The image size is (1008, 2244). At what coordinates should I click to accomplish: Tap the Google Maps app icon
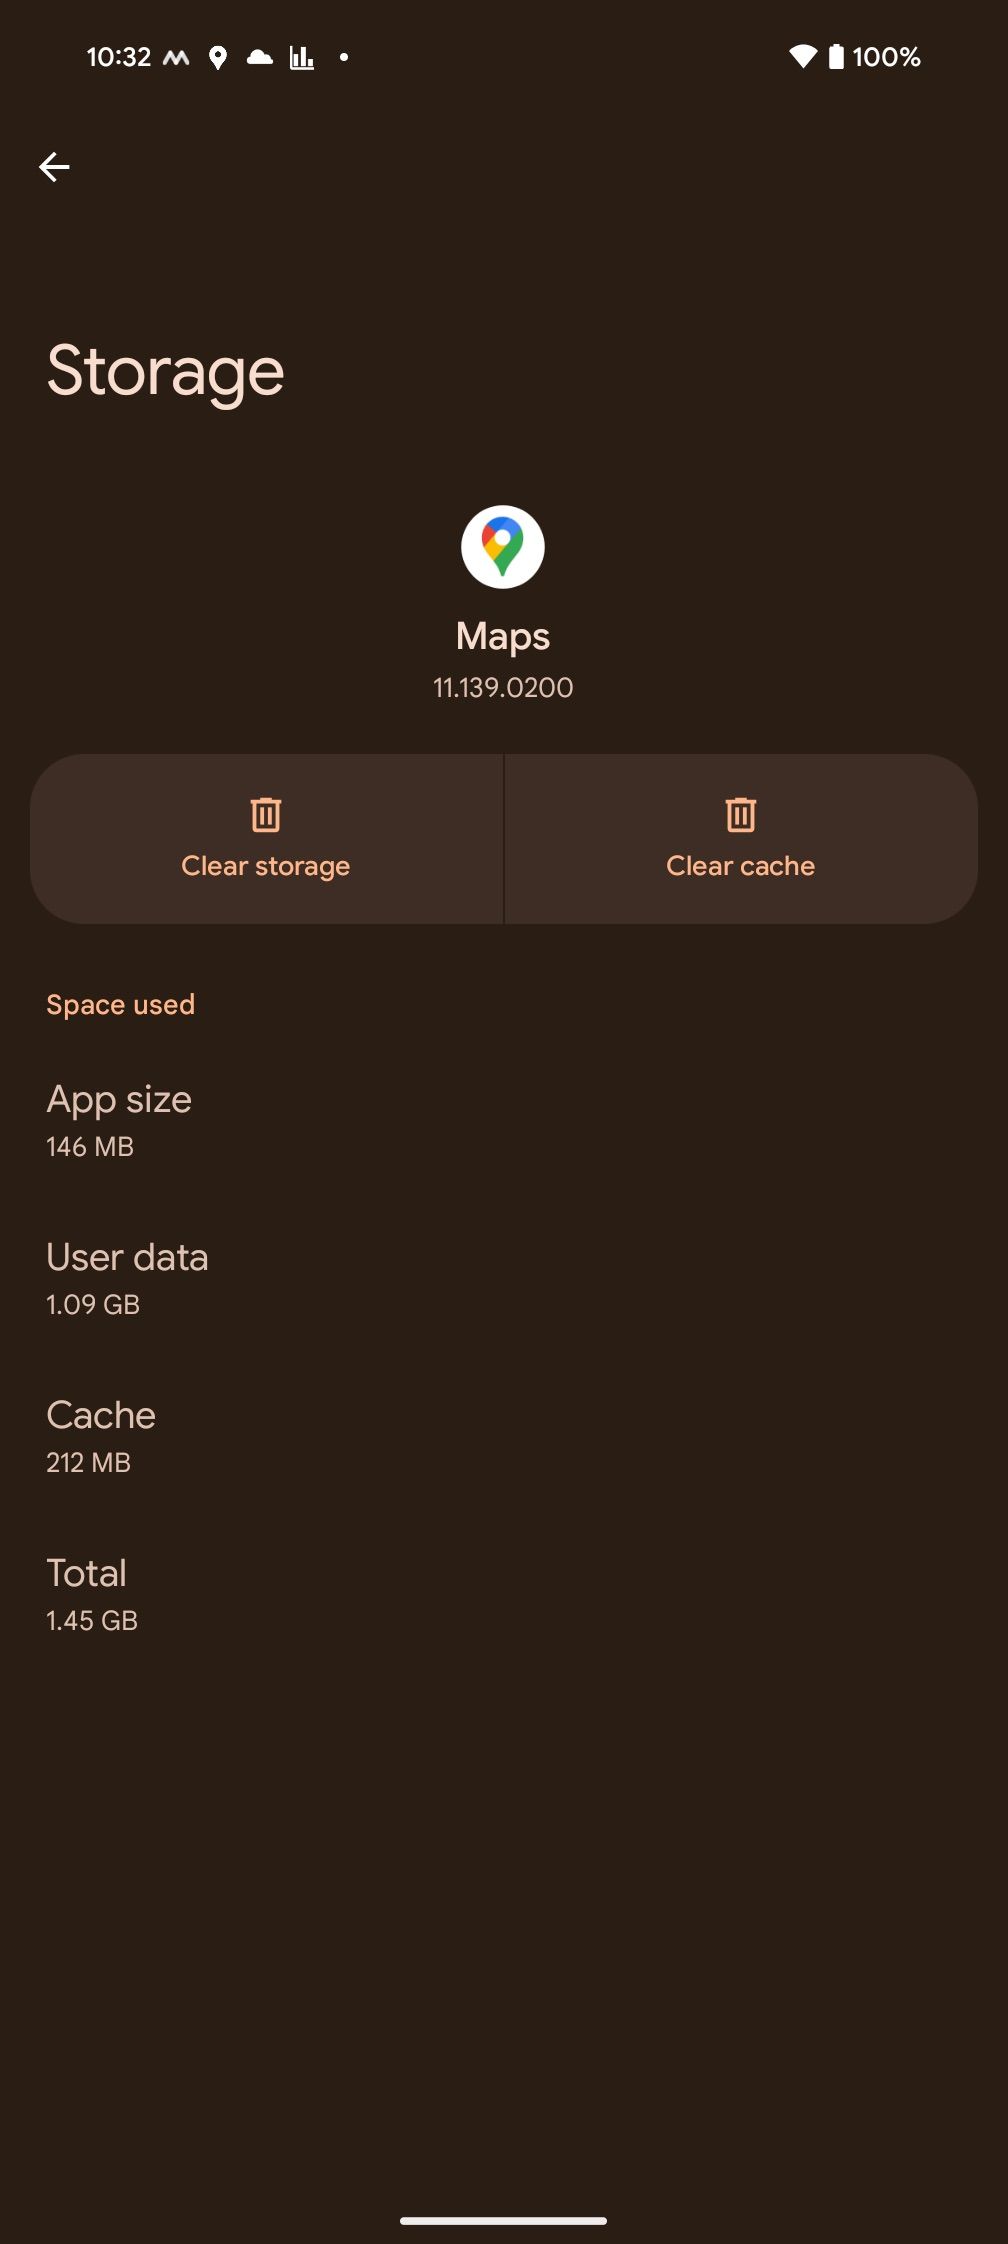click(503, 547)
